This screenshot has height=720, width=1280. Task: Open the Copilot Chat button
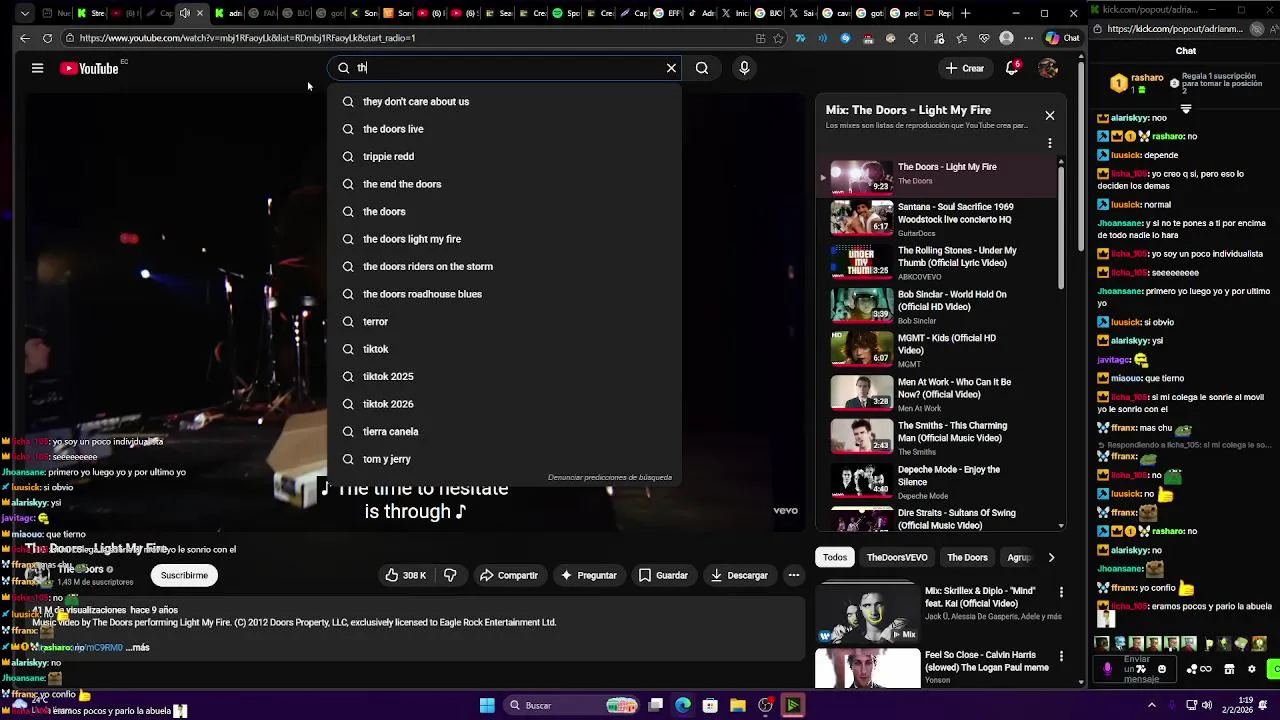tap(1062, 38)
